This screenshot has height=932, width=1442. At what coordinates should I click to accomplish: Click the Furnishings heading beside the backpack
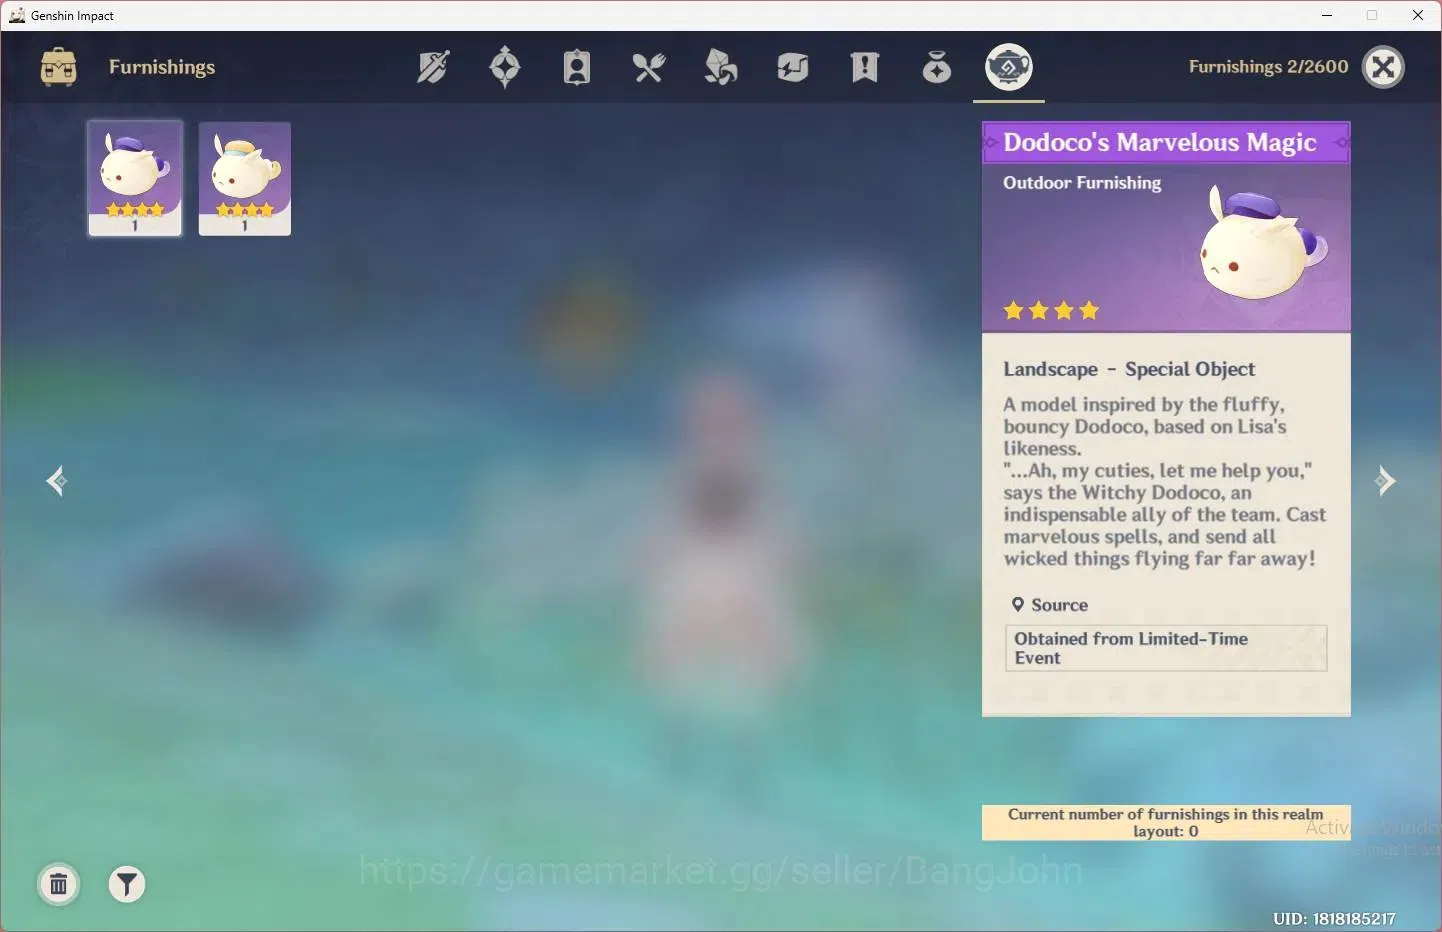pyautogui.click(x=162, y=67)
